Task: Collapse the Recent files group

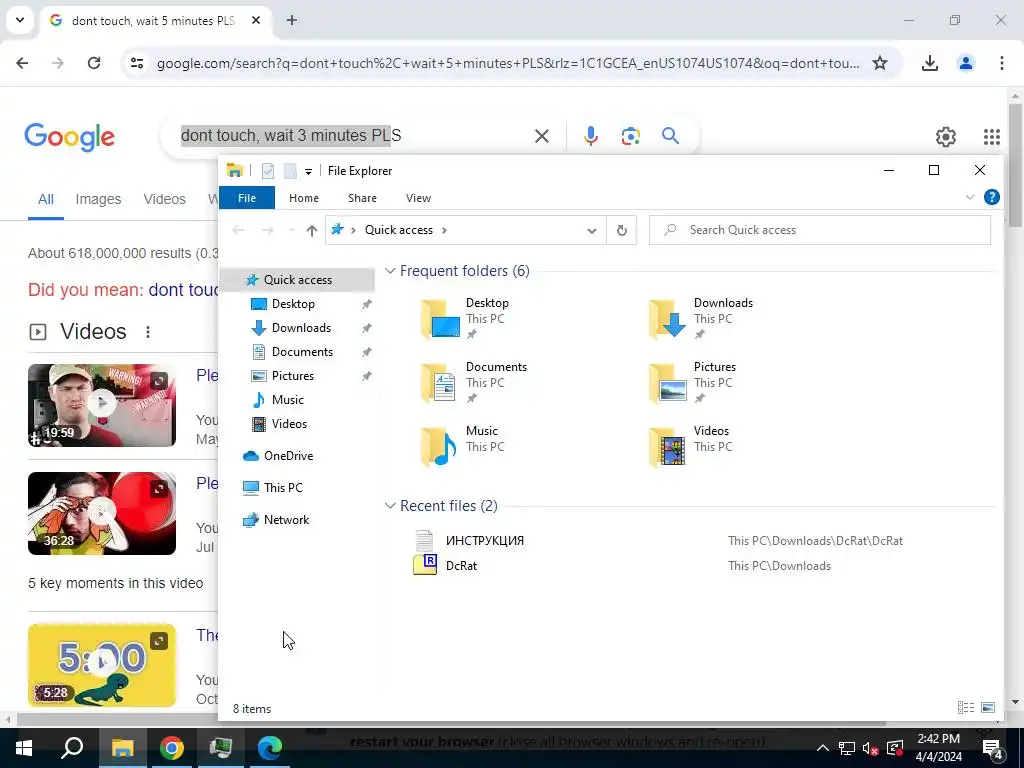Action: point(390,505)
